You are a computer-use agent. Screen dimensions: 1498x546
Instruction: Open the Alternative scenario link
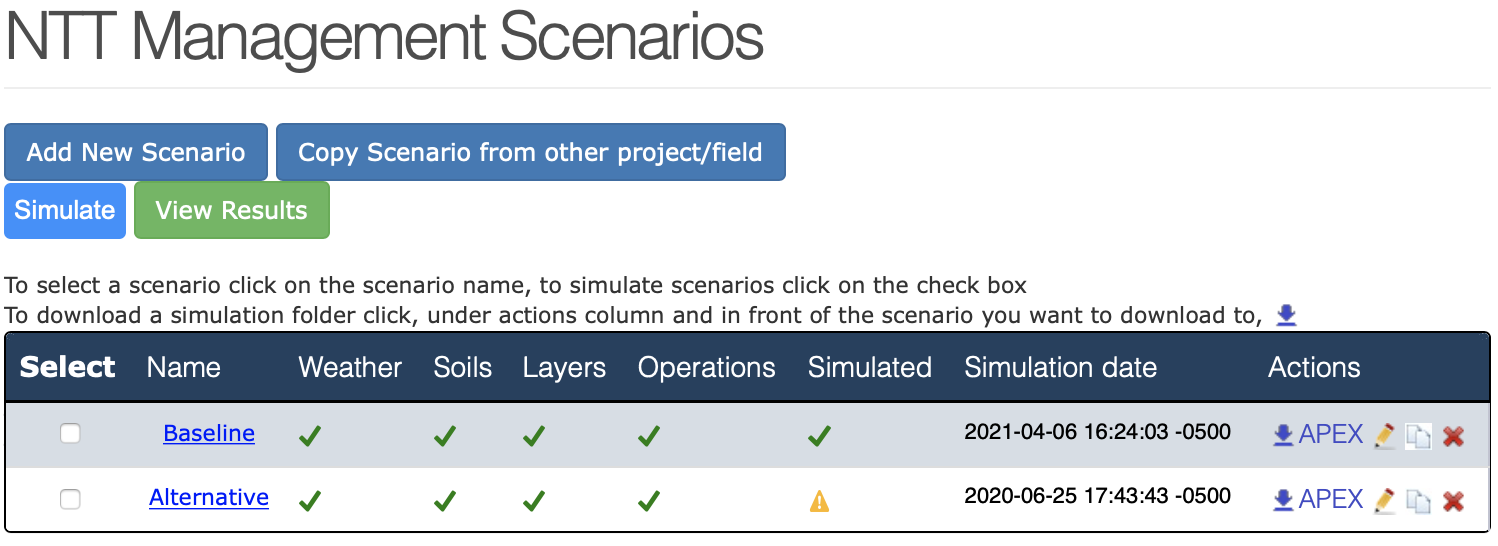tap(209, 497)
